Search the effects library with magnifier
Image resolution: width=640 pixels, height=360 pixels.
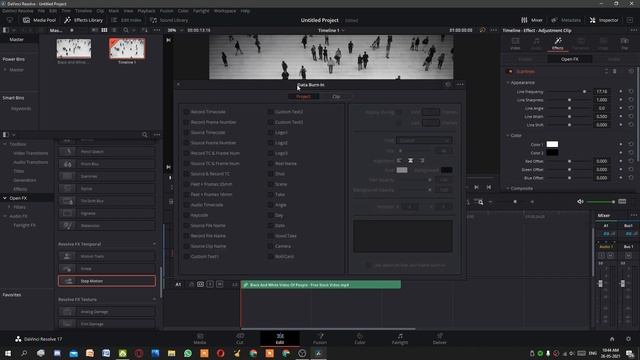click(x=144, y=134)
